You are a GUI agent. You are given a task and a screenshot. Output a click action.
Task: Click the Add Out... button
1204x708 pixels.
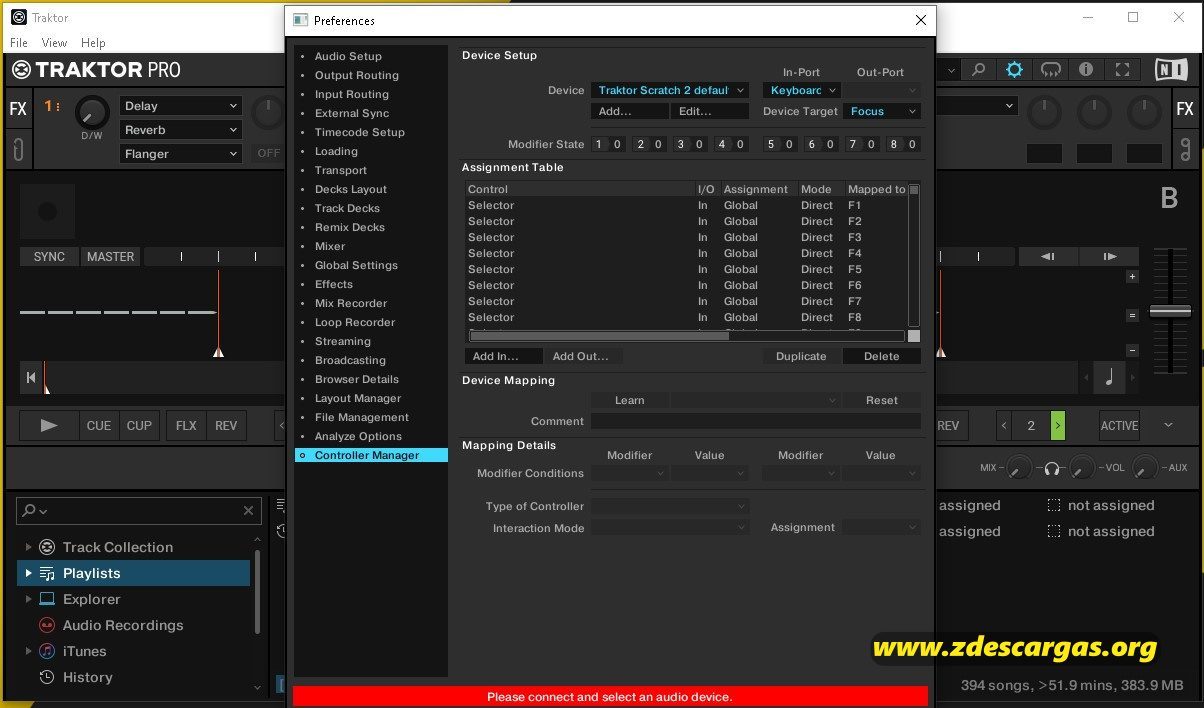[x=583, y=356]
